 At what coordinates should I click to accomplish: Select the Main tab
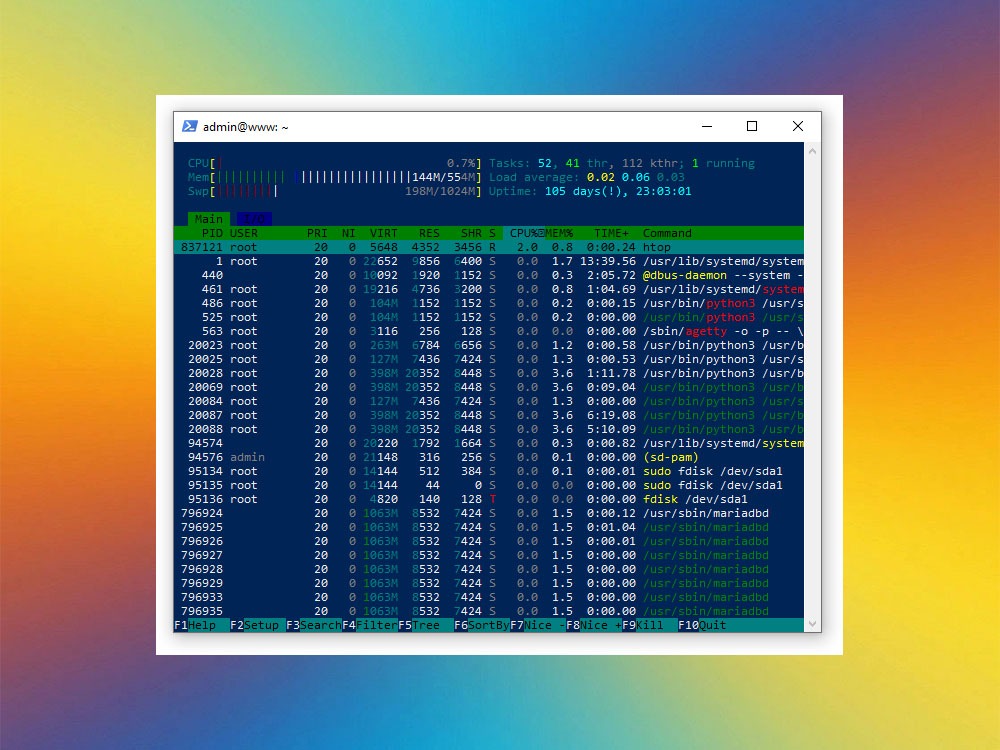click(x=208, y=218)
